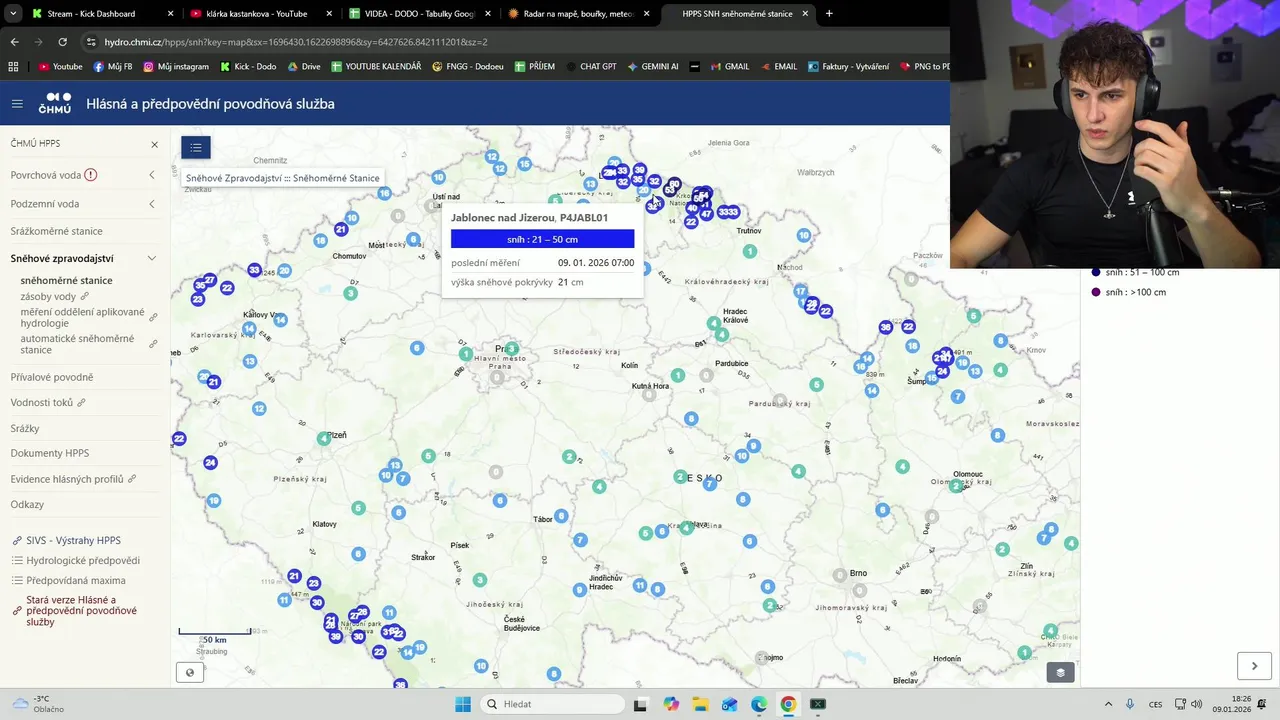
Task: Select sněhoměrné stanice sub-item
Action: [66, 281]
